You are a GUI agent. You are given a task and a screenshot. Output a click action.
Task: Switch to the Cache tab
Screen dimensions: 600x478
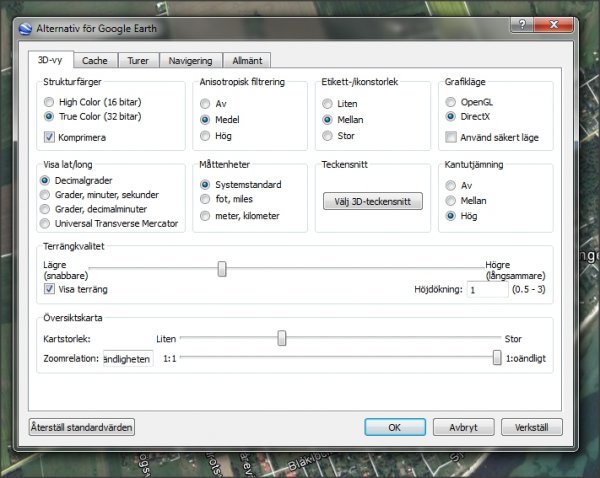tap(95, 60)
